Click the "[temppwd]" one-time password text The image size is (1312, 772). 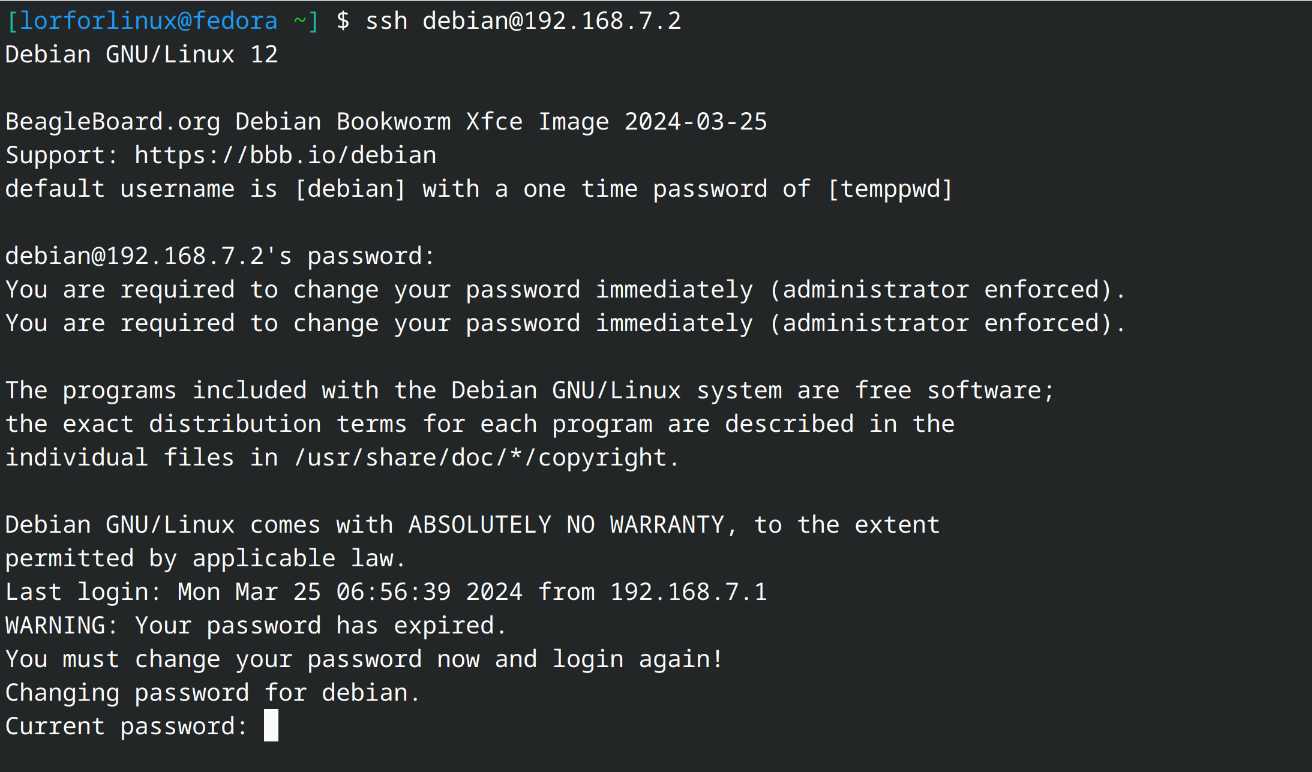[890, 189]
